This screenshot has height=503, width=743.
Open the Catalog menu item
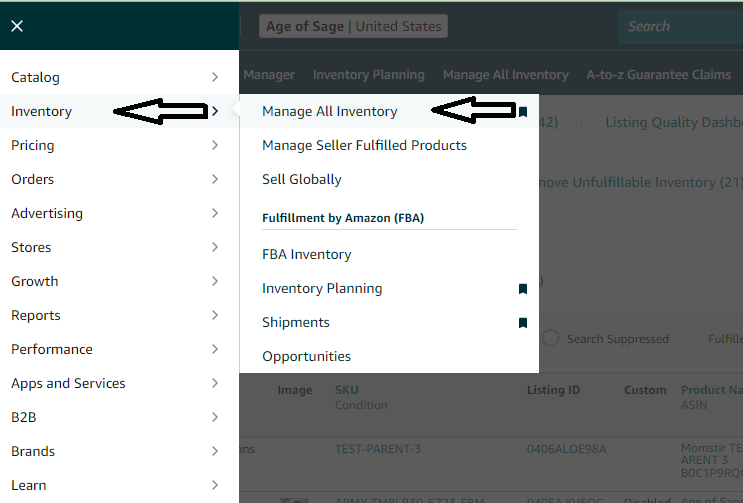[x=119, y=77]
